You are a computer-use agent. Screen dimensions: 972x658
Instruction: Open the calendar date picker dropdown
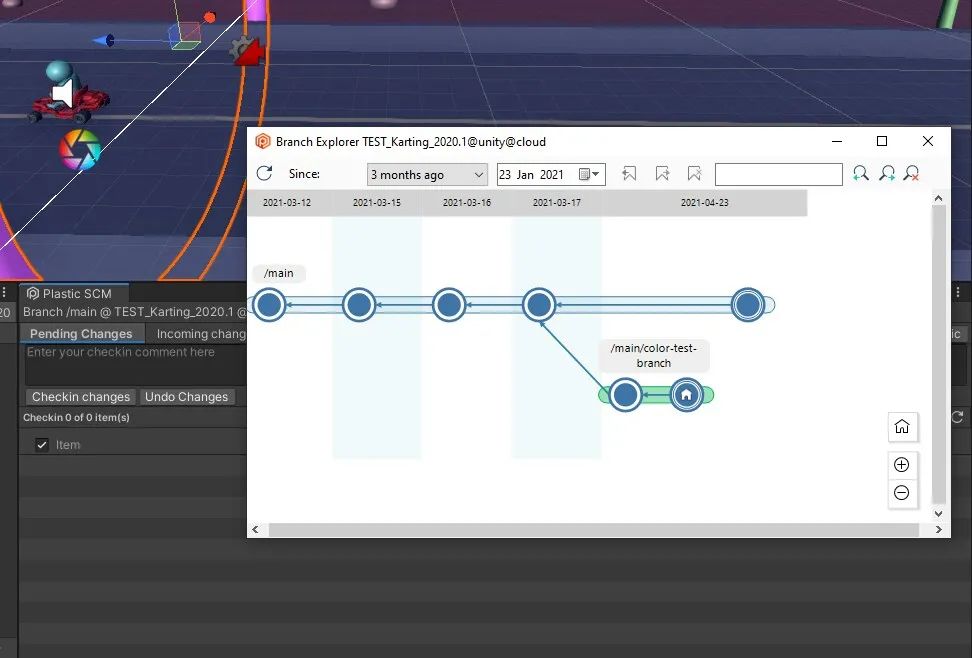[591, 174]
